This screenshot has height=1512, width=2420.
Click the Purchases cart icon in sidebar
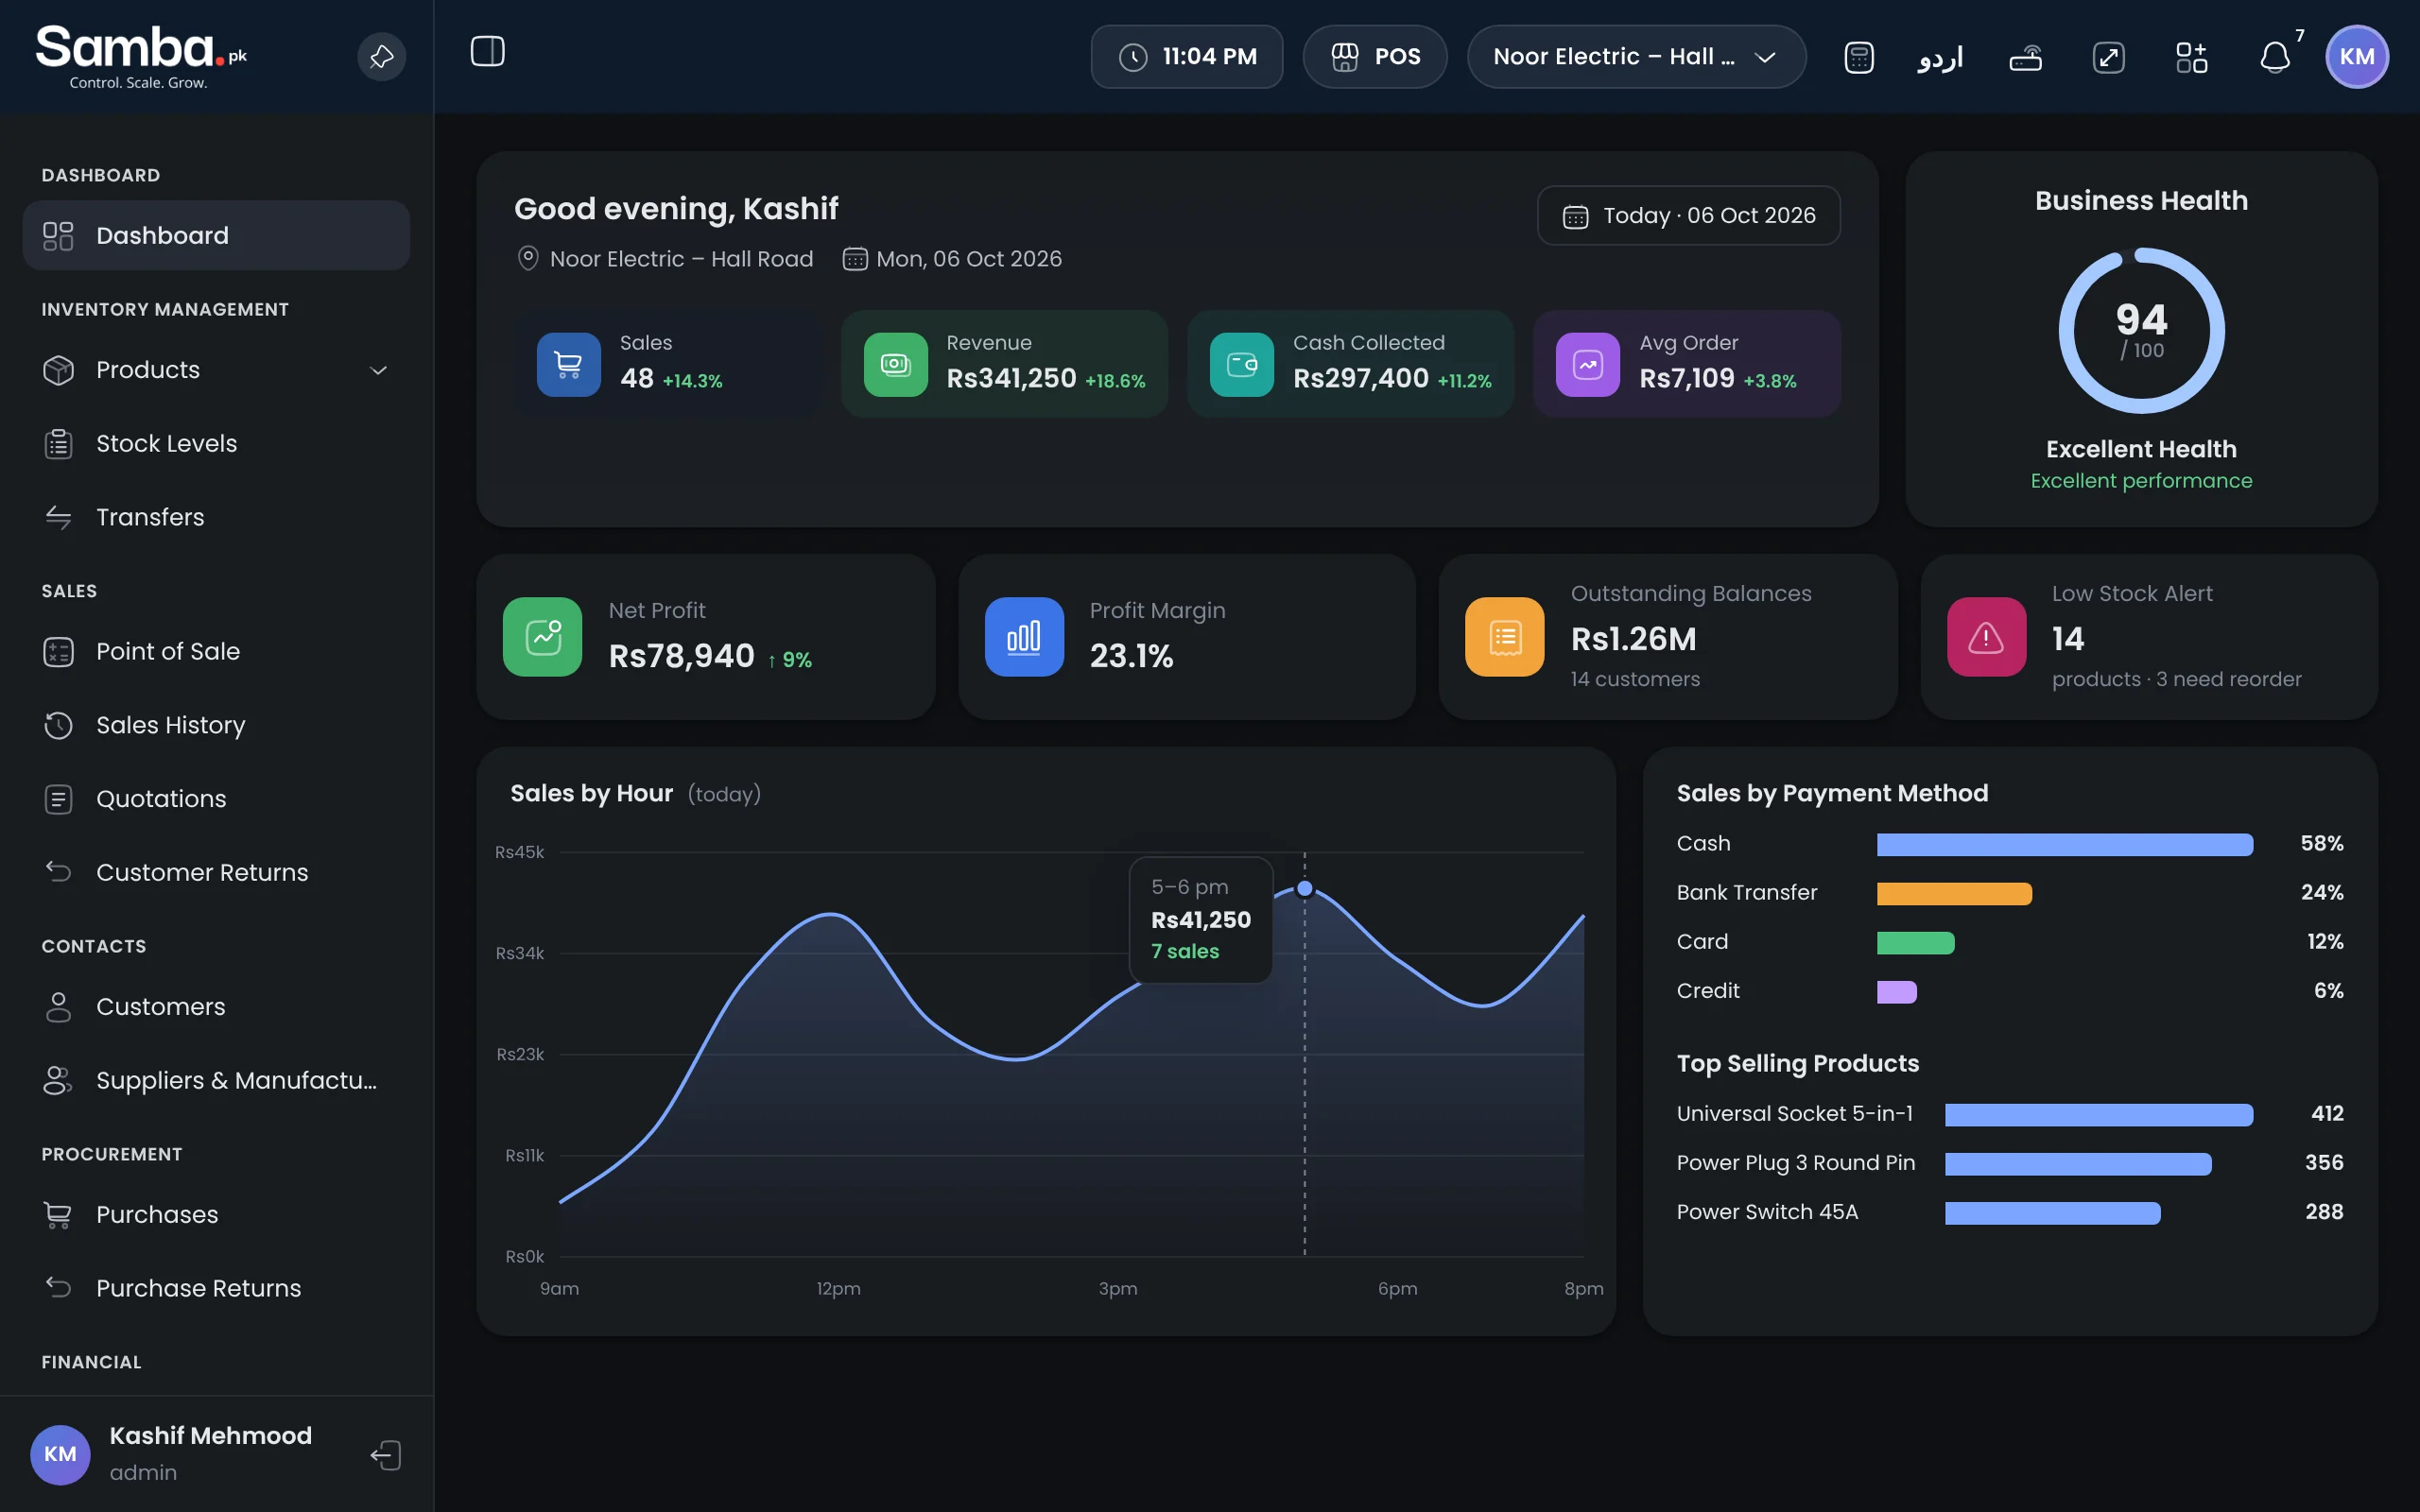point(58,1215)
